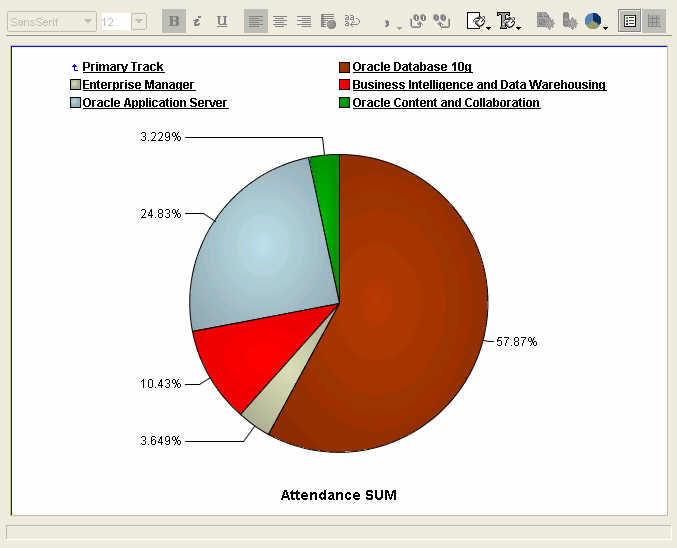Click the Enterprise Manager beige legend swatch
The height and width of the screenshot is (548, 677).
pos(76,85)
